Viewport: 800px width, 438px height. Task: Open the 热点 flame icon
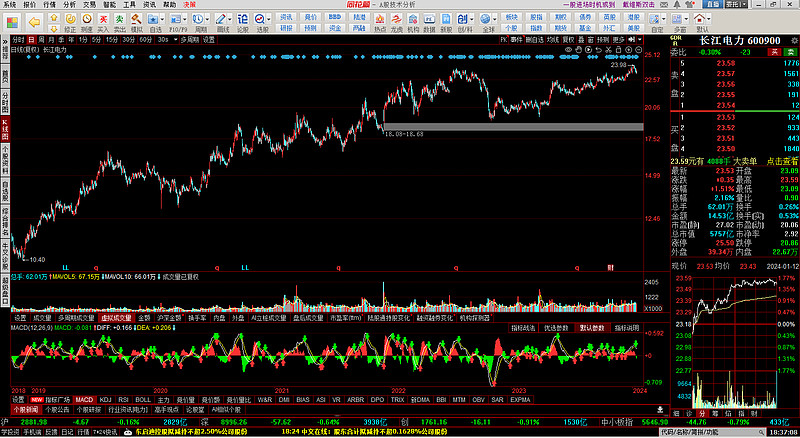click(380, 22)
